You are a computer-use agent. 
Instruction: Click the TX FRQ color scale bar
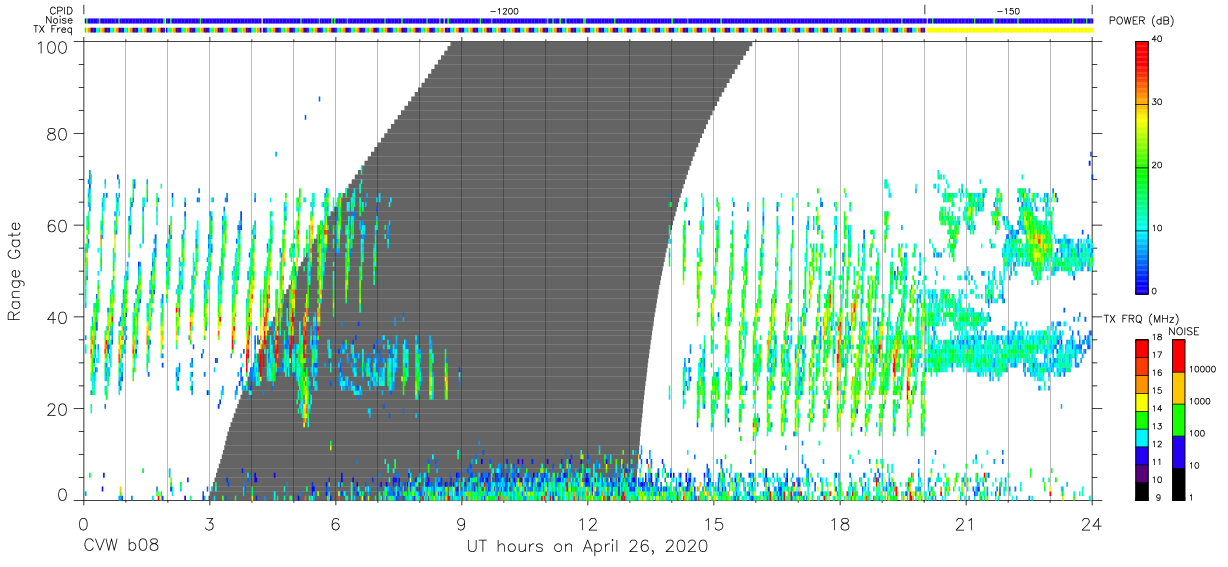click(1142, 419)
